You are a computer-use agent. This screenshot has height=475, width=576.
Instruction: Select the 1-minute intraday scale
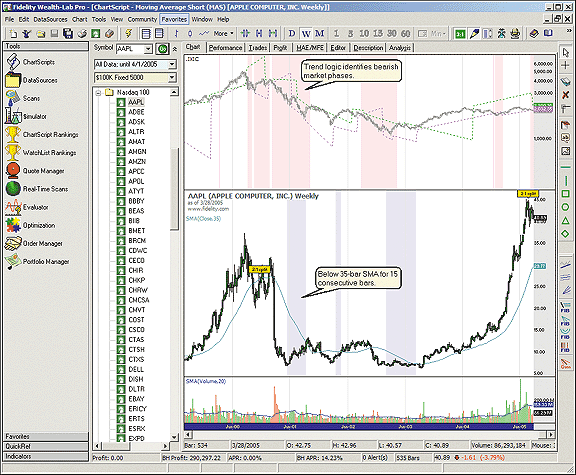(x=336, y=34)
